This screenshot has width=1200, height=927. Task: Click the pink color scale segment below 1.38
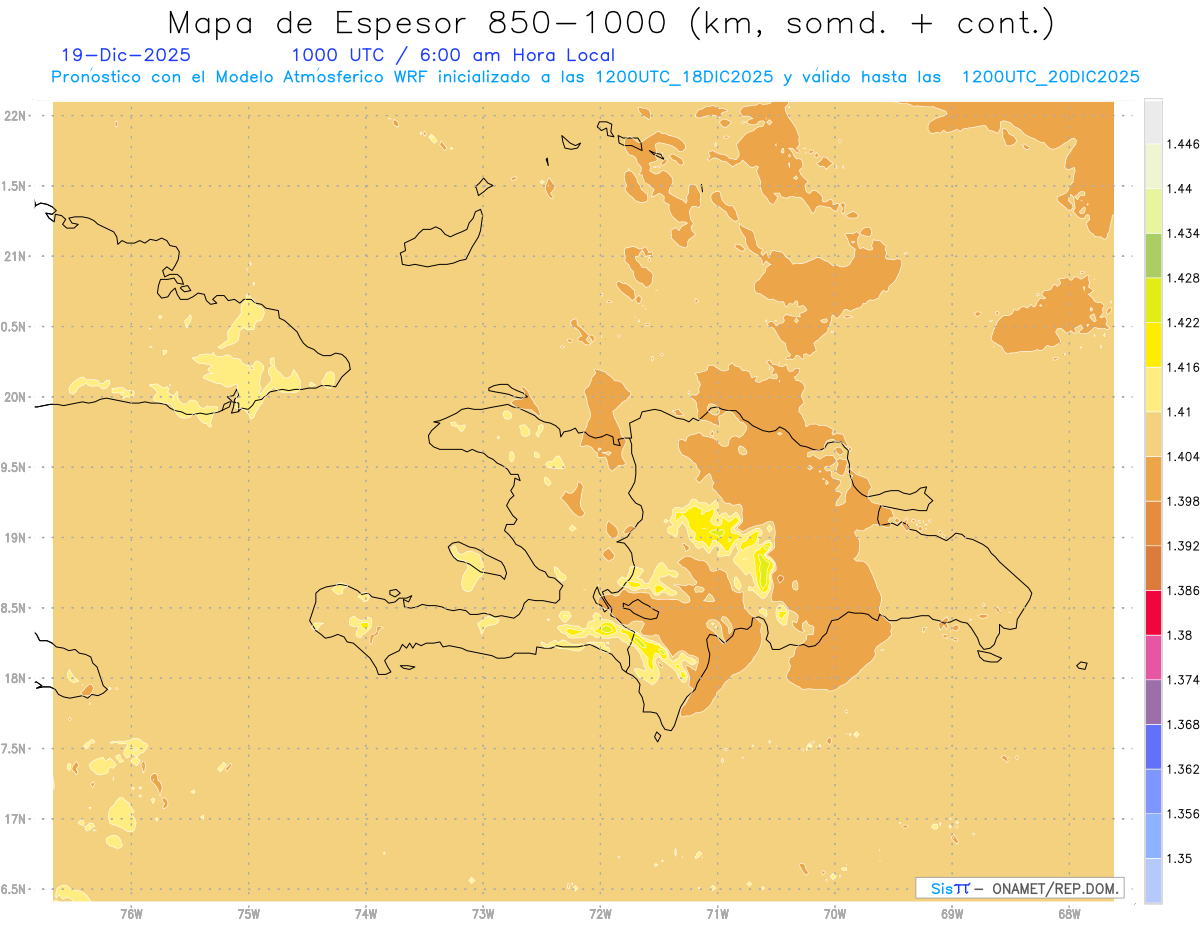point(1153,658)
